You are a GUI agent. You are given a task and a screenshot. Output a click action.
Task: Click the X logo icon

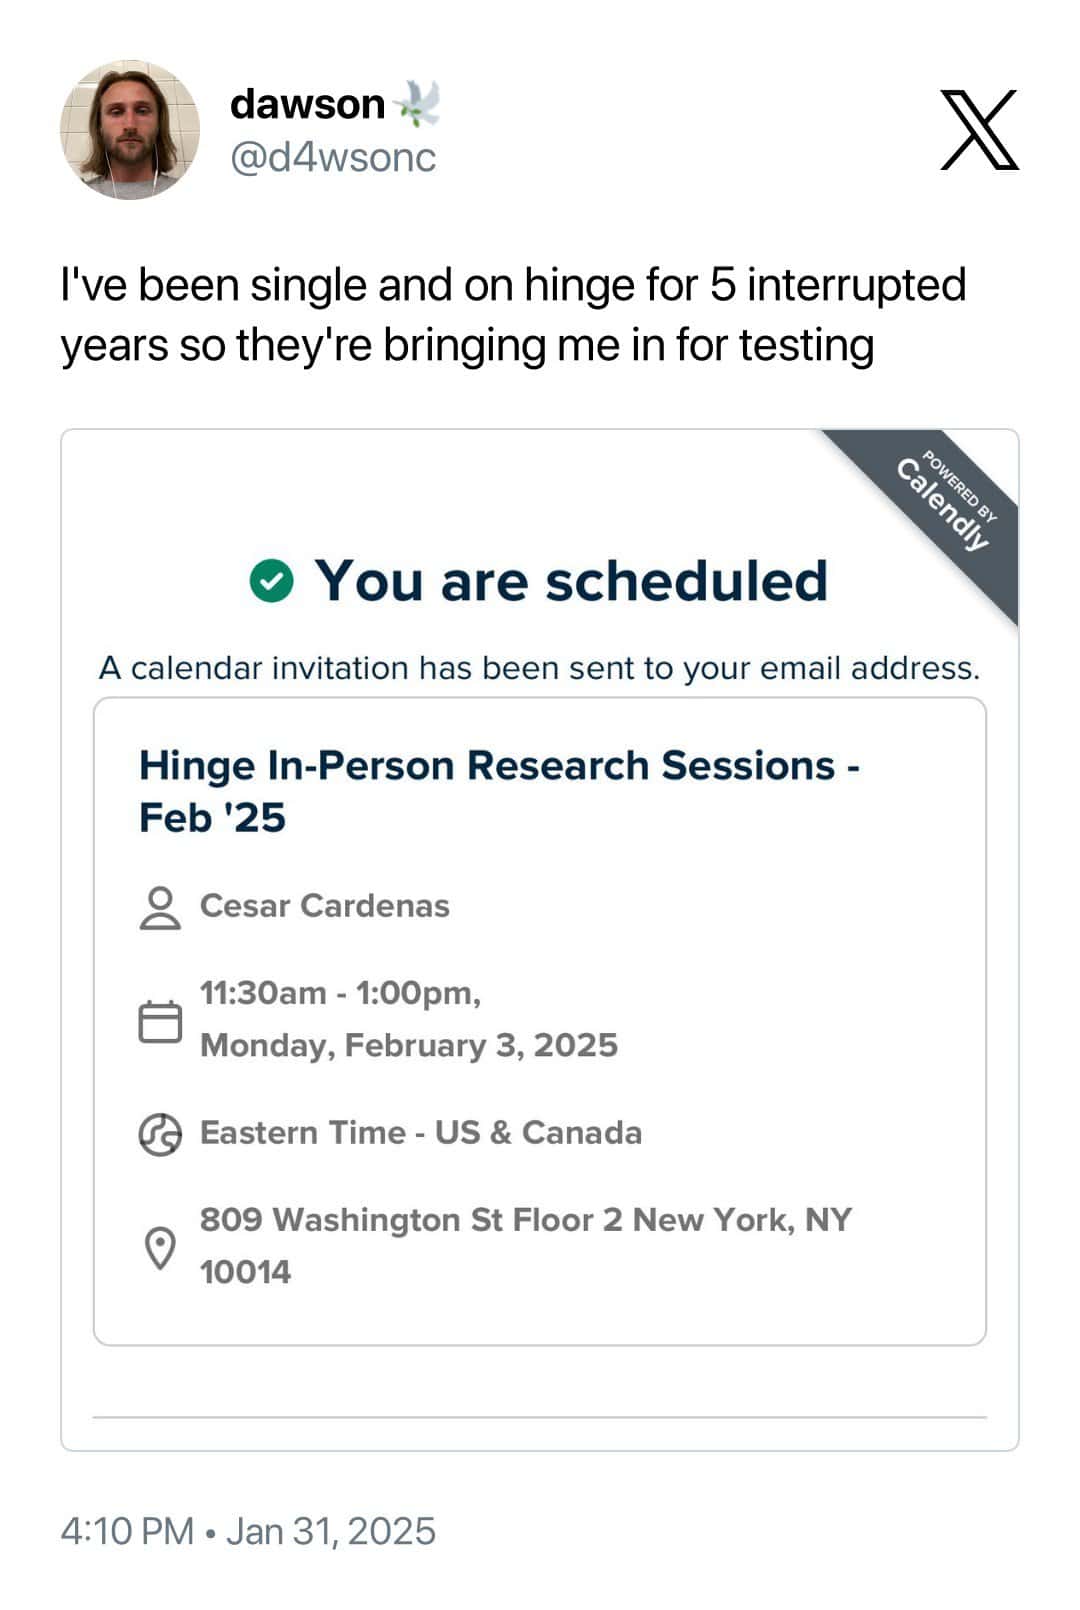(x=979, y=130)
